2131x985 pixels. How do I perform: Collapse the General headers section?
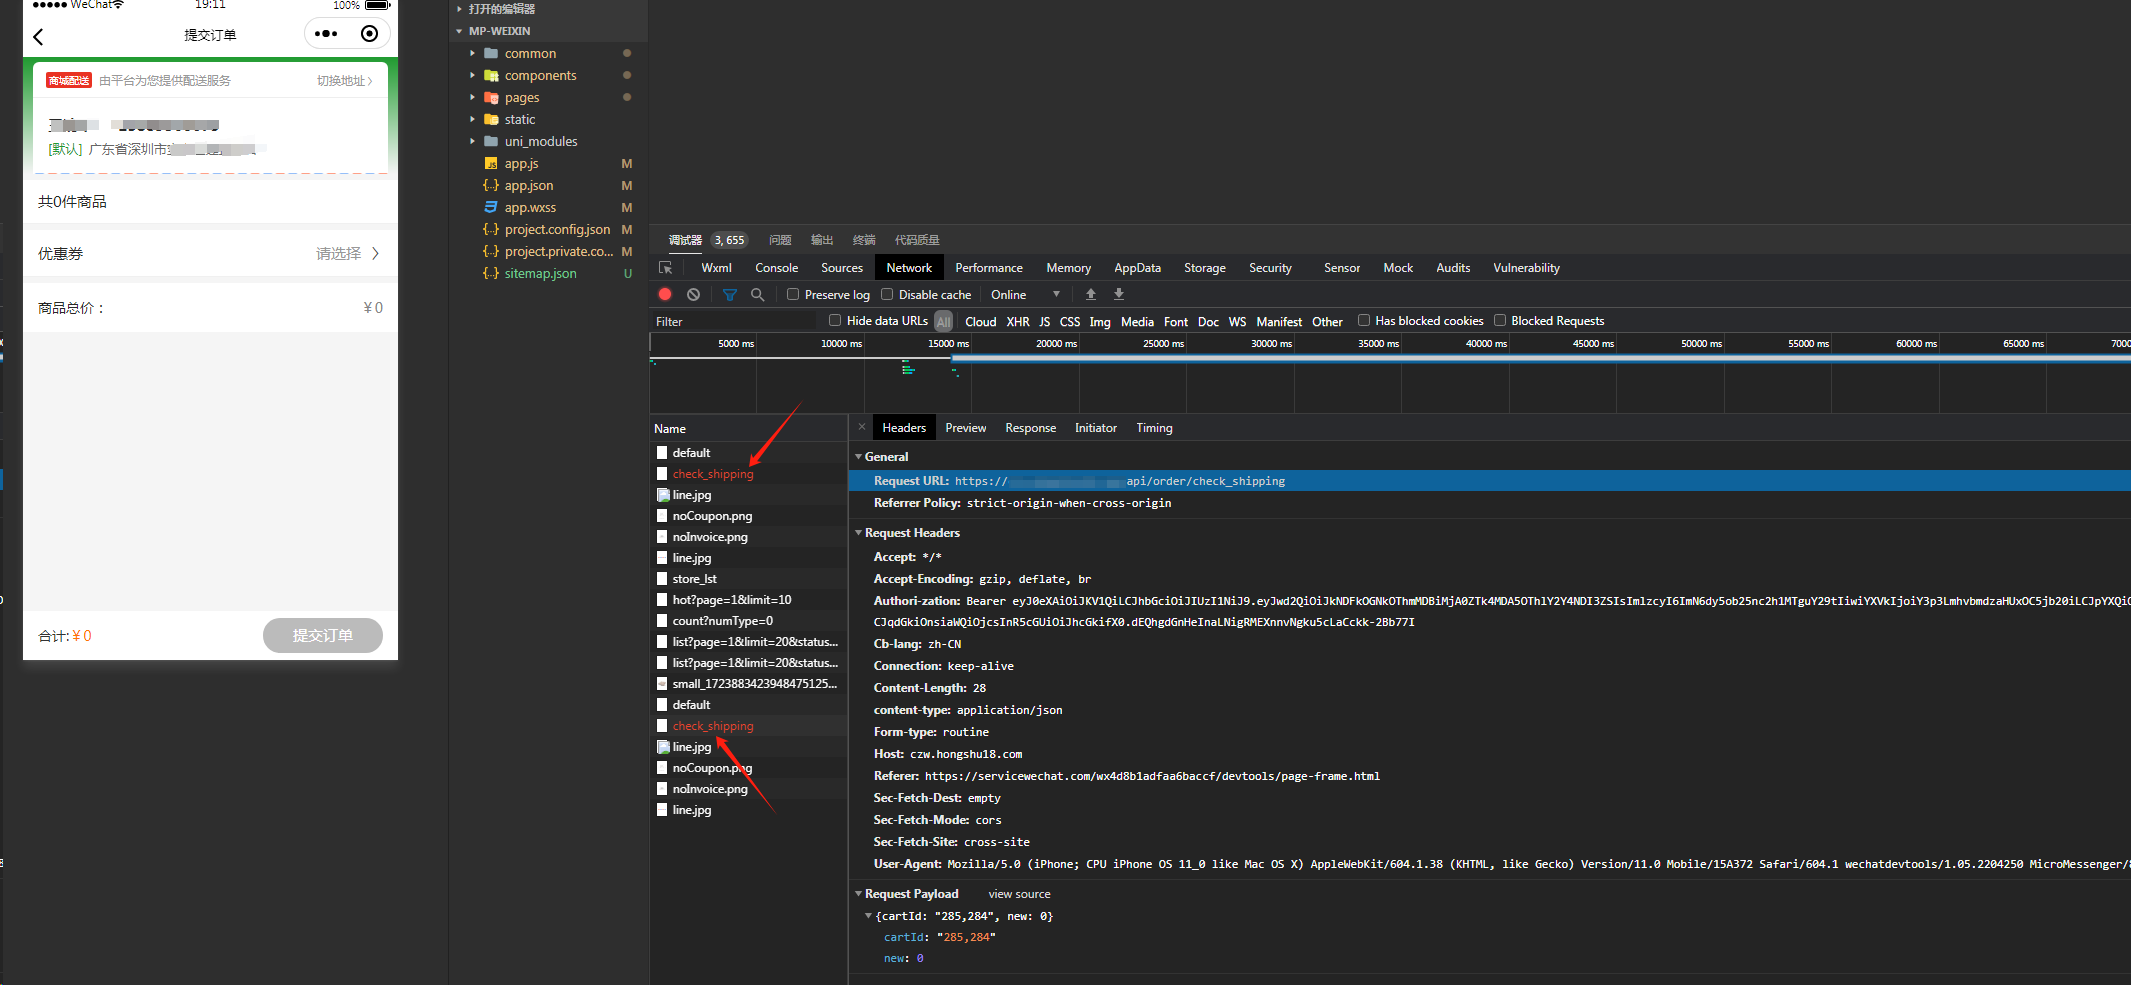858,456
